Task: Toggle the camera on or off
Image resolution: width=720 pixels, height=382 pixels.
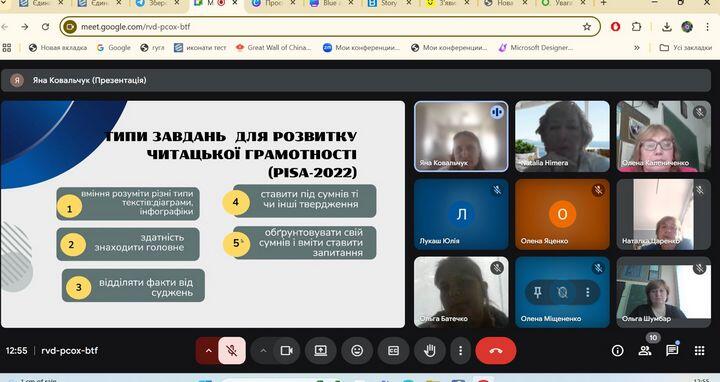Action: pyautogui.click(x=287, y=351)
